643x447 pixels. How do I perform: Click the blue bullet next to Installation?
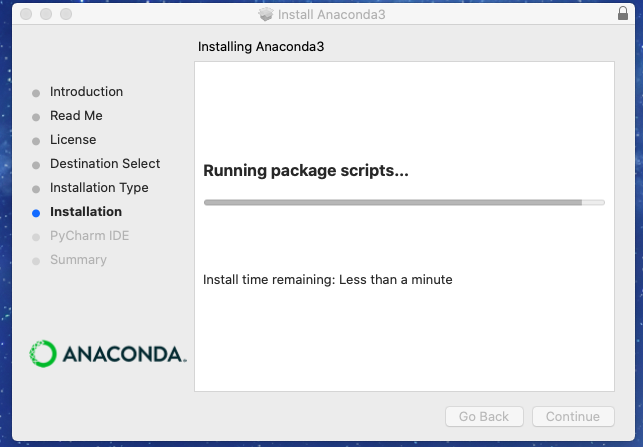(x=36, y=213)
